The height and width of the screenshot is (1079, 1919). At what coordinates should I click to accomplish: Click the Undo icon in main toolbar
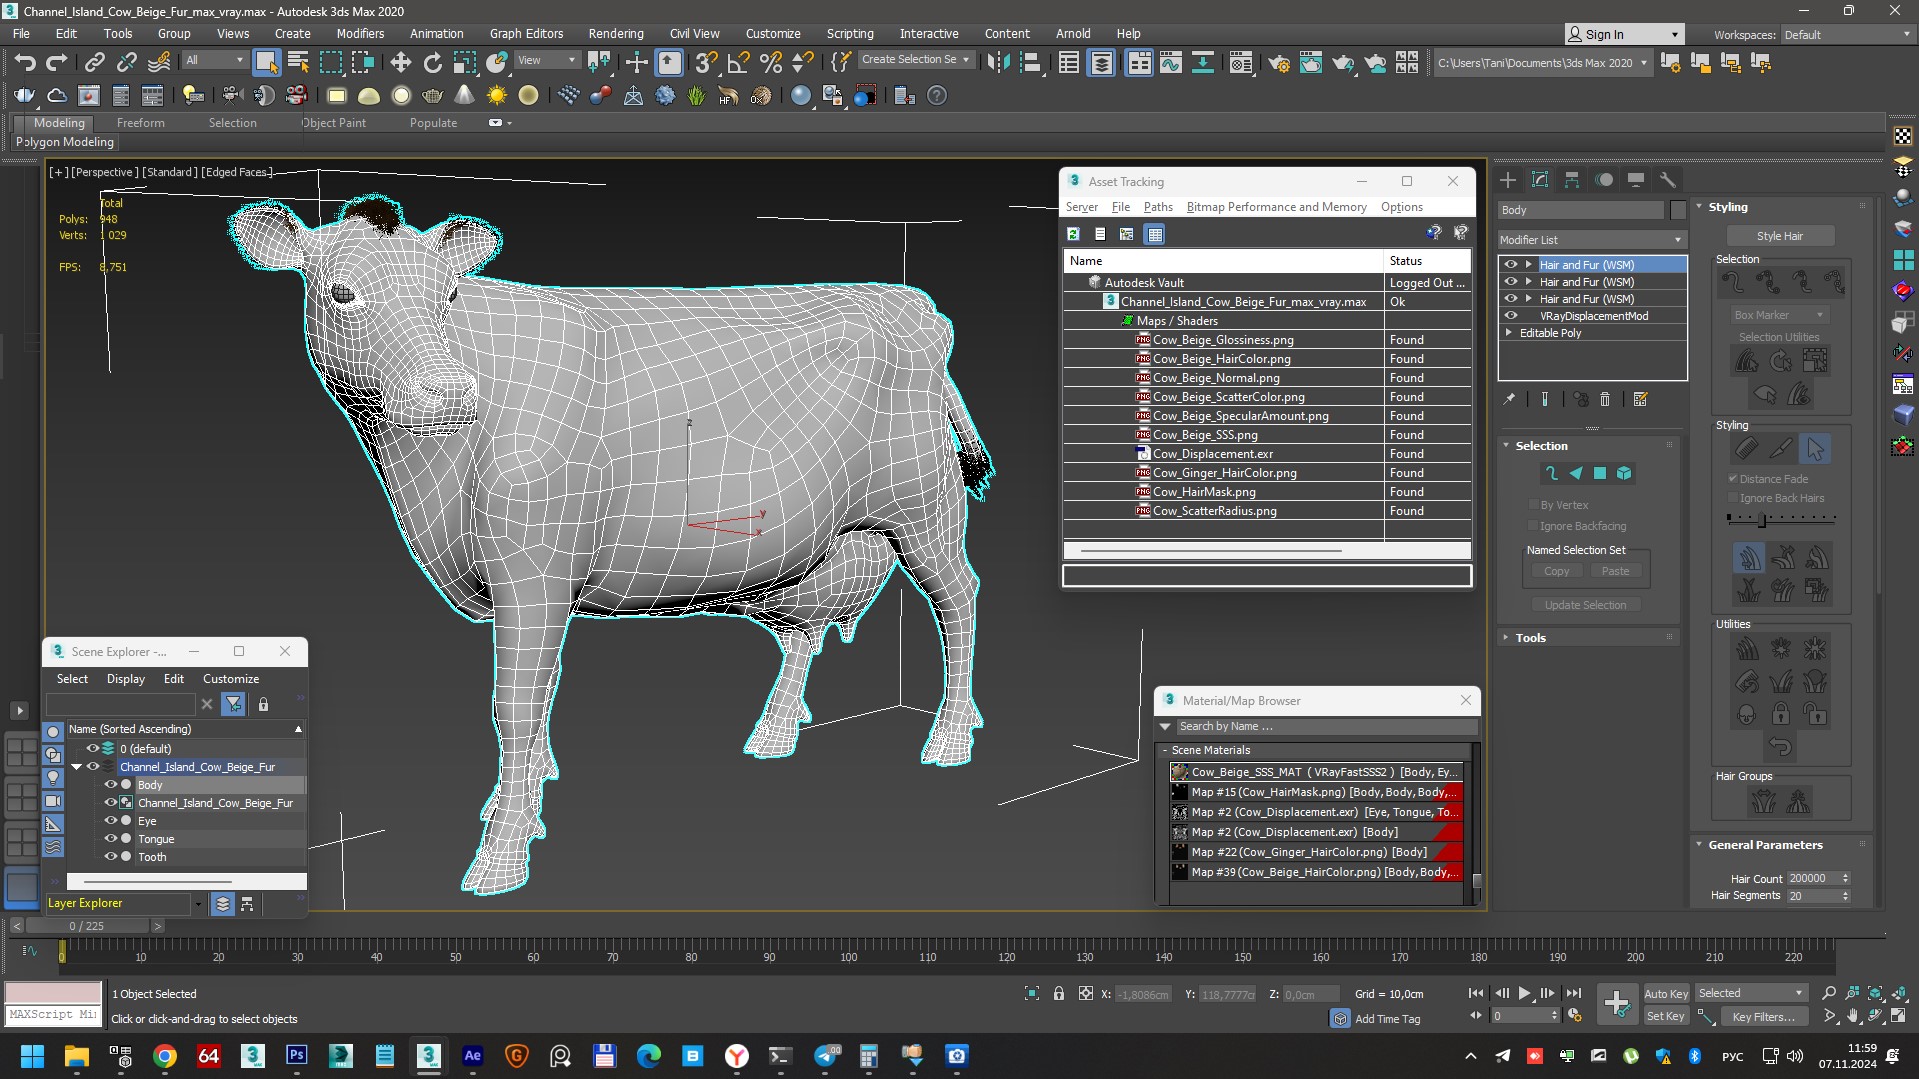pos(25,63)
